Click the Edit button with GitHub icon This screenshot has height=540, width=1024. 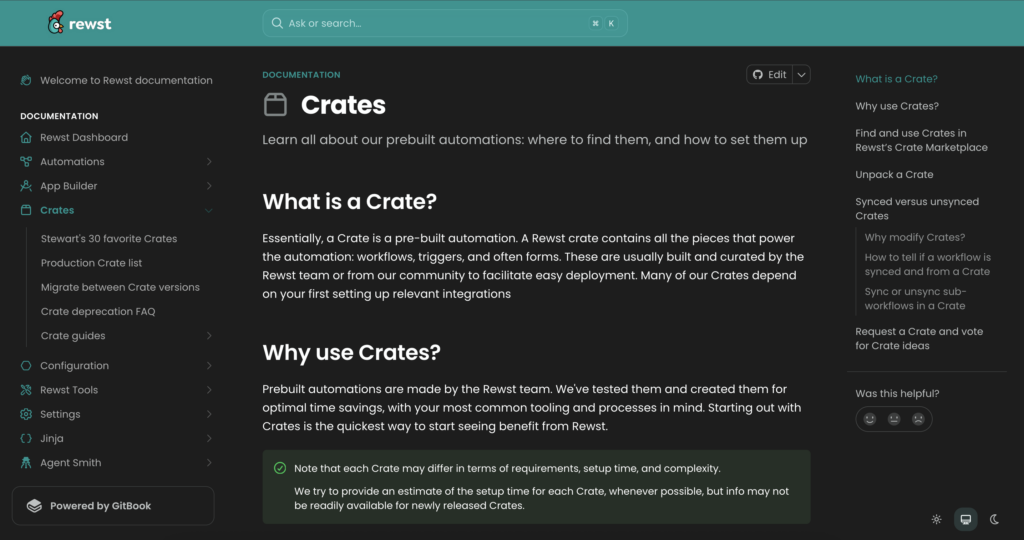tap(770, 74)
